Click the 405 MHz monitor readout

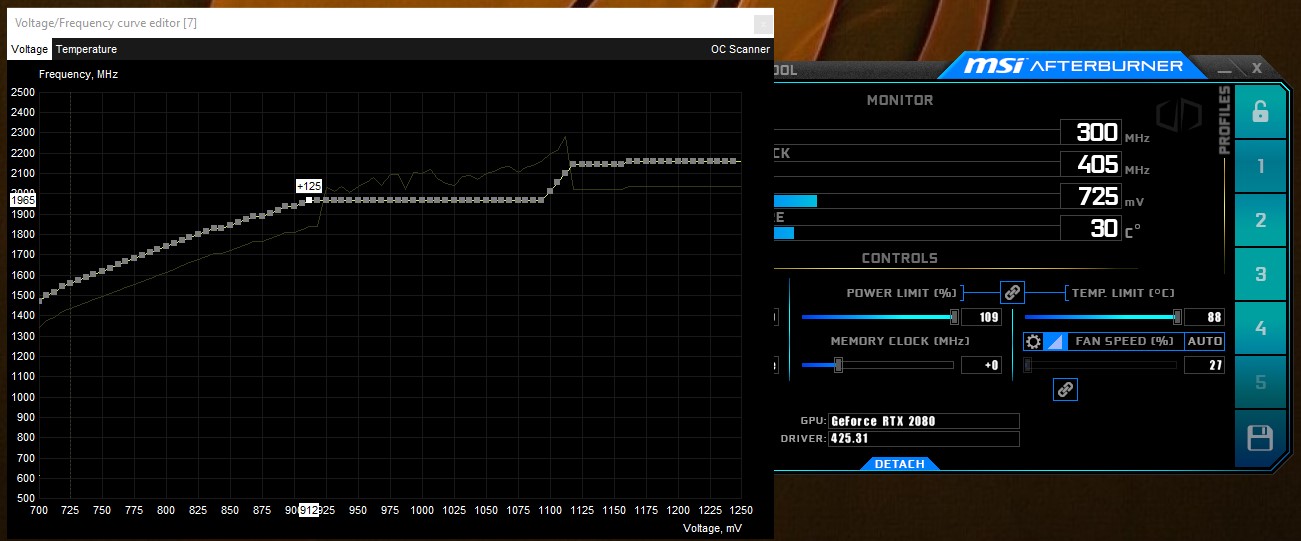[1092, 164]
